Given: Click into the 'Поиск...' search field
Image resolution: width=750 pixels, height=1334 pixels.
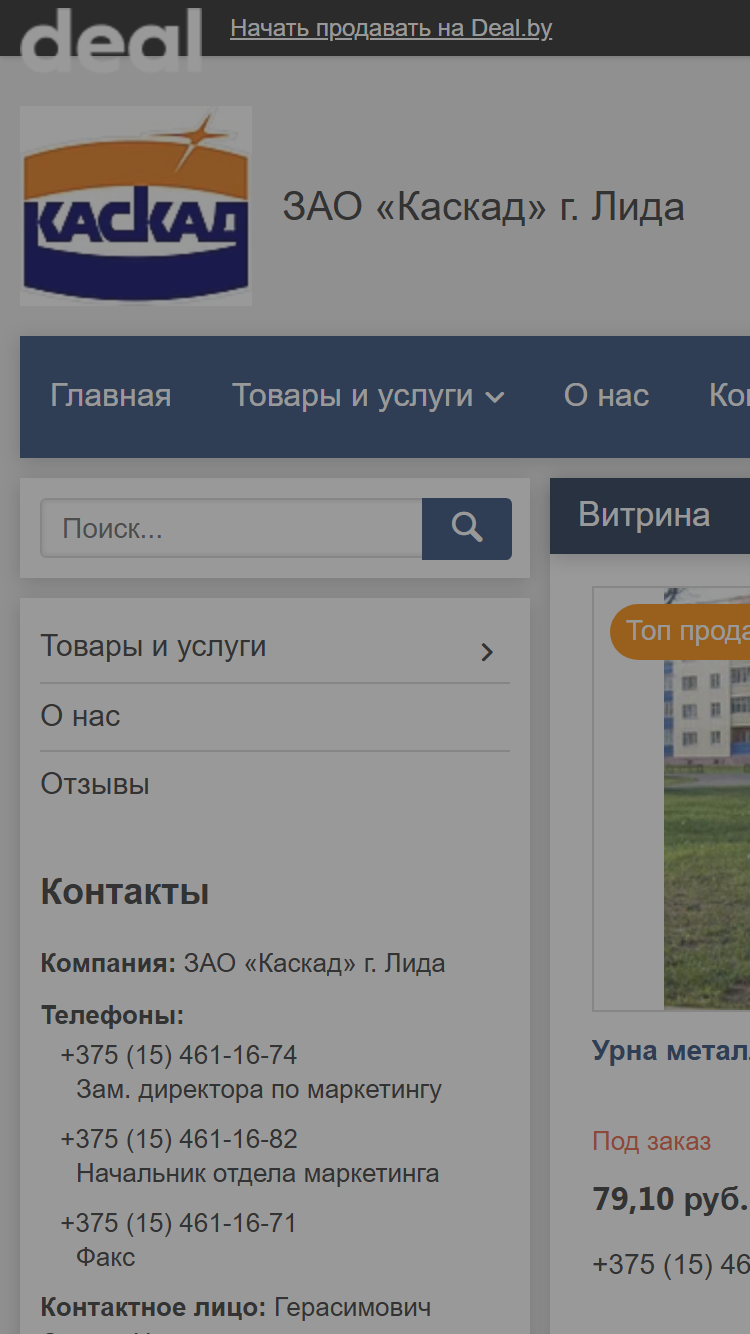Looking at the screenshot, I should [x=231, y=528].
